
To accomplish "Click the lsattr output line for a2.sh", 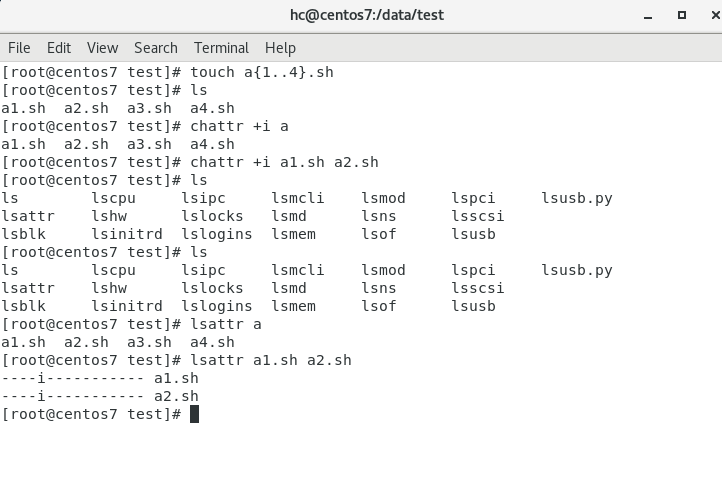I will pyautogui.click(x=100, y=396).
